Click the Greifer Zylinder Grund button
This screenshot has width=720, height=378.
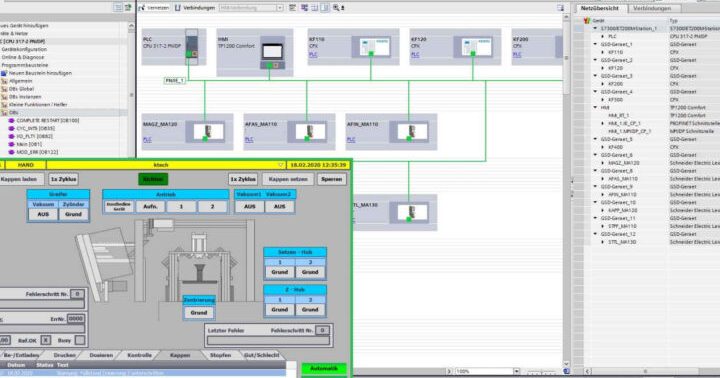[73, 214]
